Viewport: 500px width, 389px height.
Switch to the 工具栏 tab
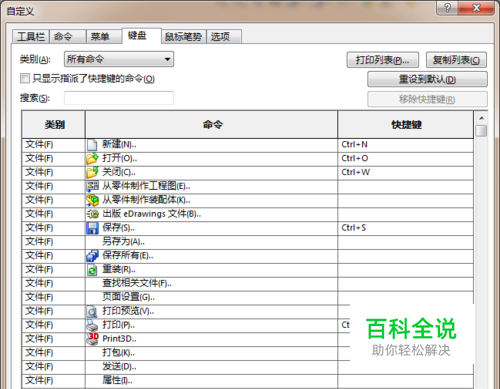pyautogui.click(x=31, y=36)
